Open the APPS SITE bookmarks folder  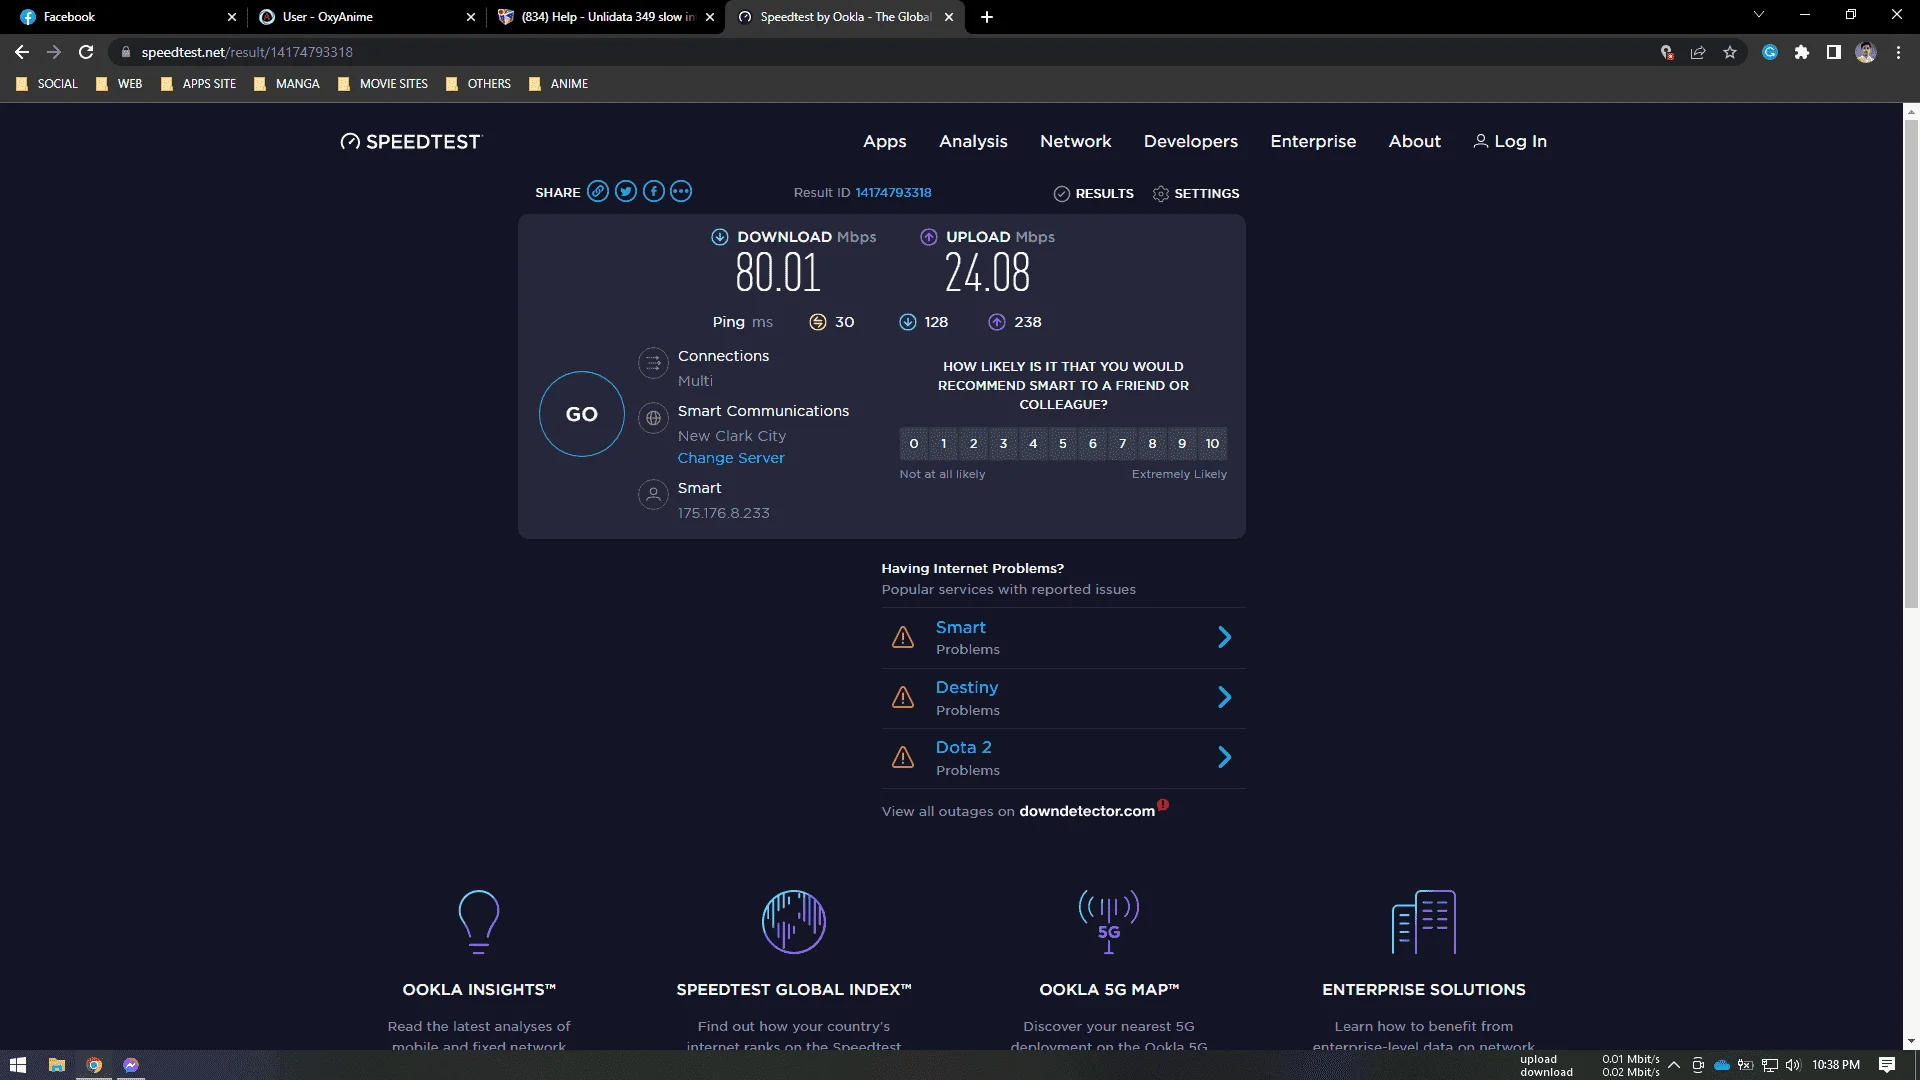pos(199,84)
